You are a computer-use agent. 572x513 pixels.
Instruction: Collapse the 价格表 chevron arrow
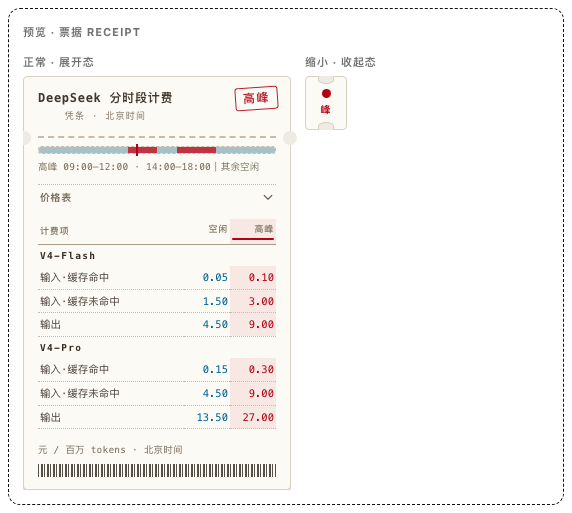pyautogui.click(x=268, y=197)
